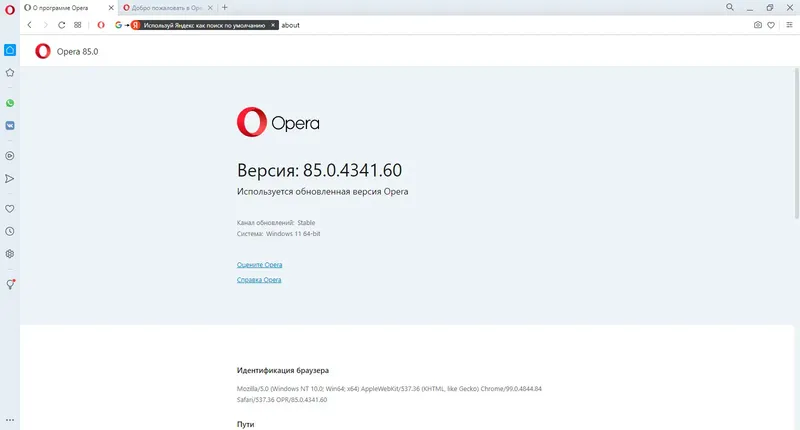Open Speed Dial grid icon
This screenshot has height=430, width=800.
pyautogui.click(x=78, y=25)
